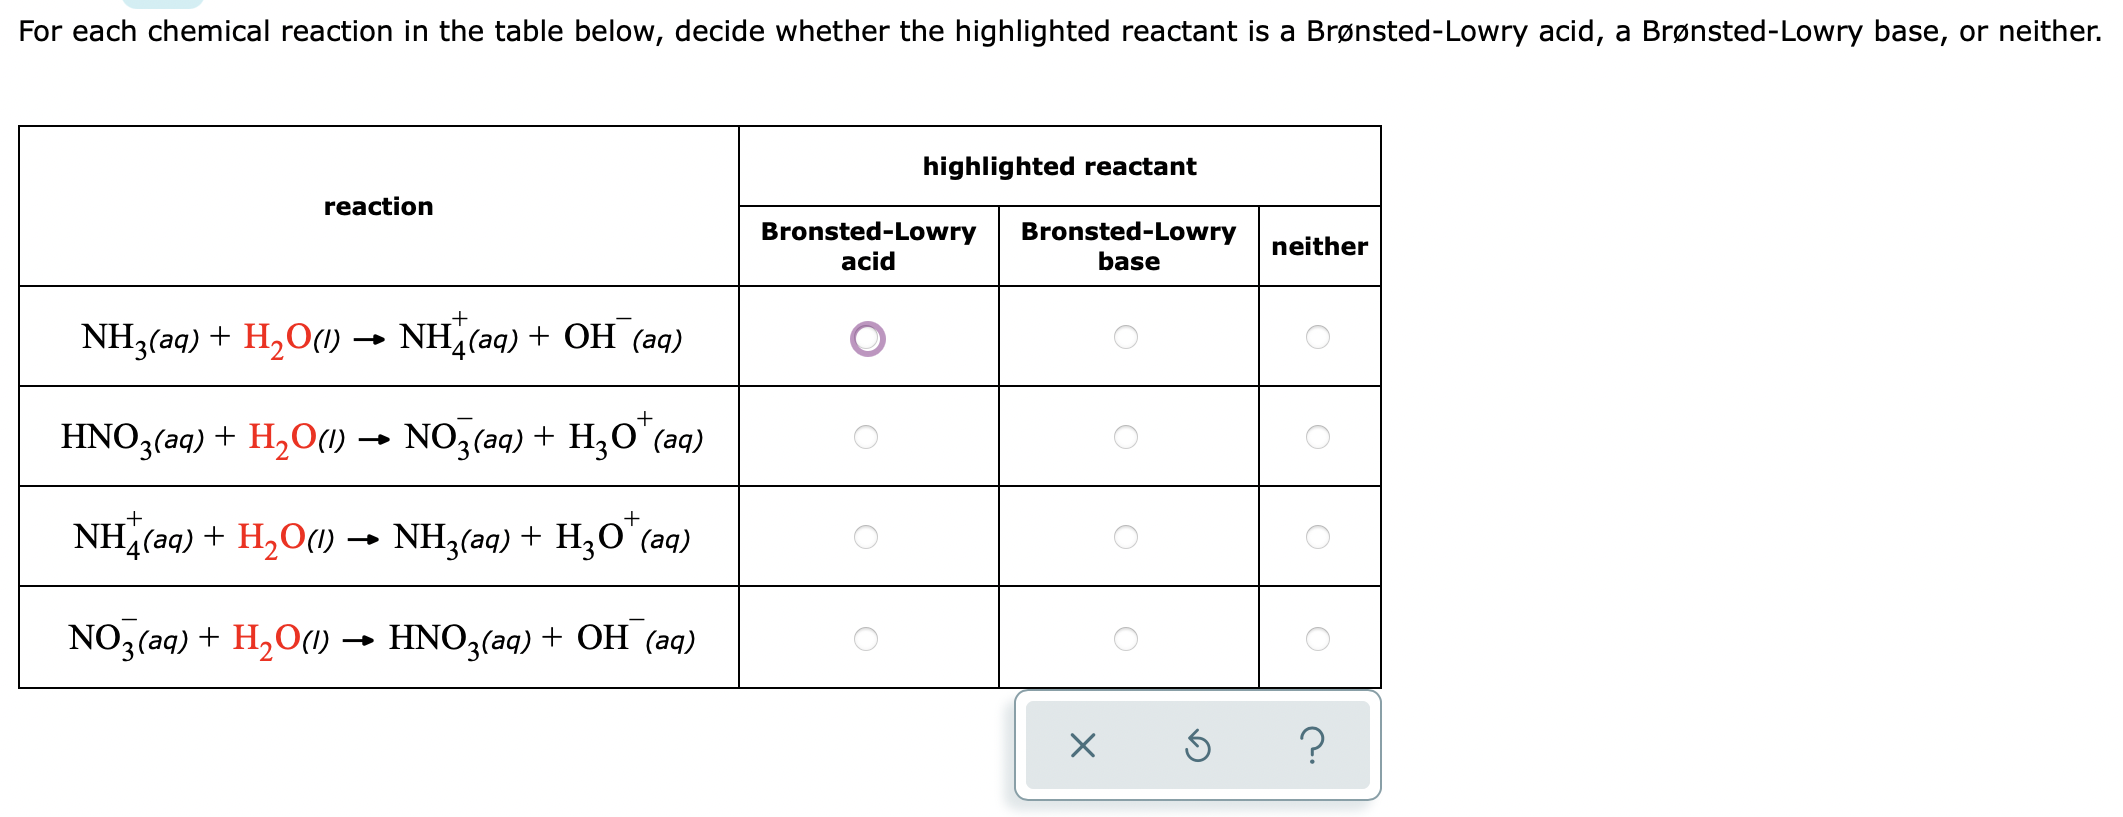The height and width of the screenshot is (817, 2123).
Task: Click the currently selected acid radio in row one
Action: click(868, 337)
